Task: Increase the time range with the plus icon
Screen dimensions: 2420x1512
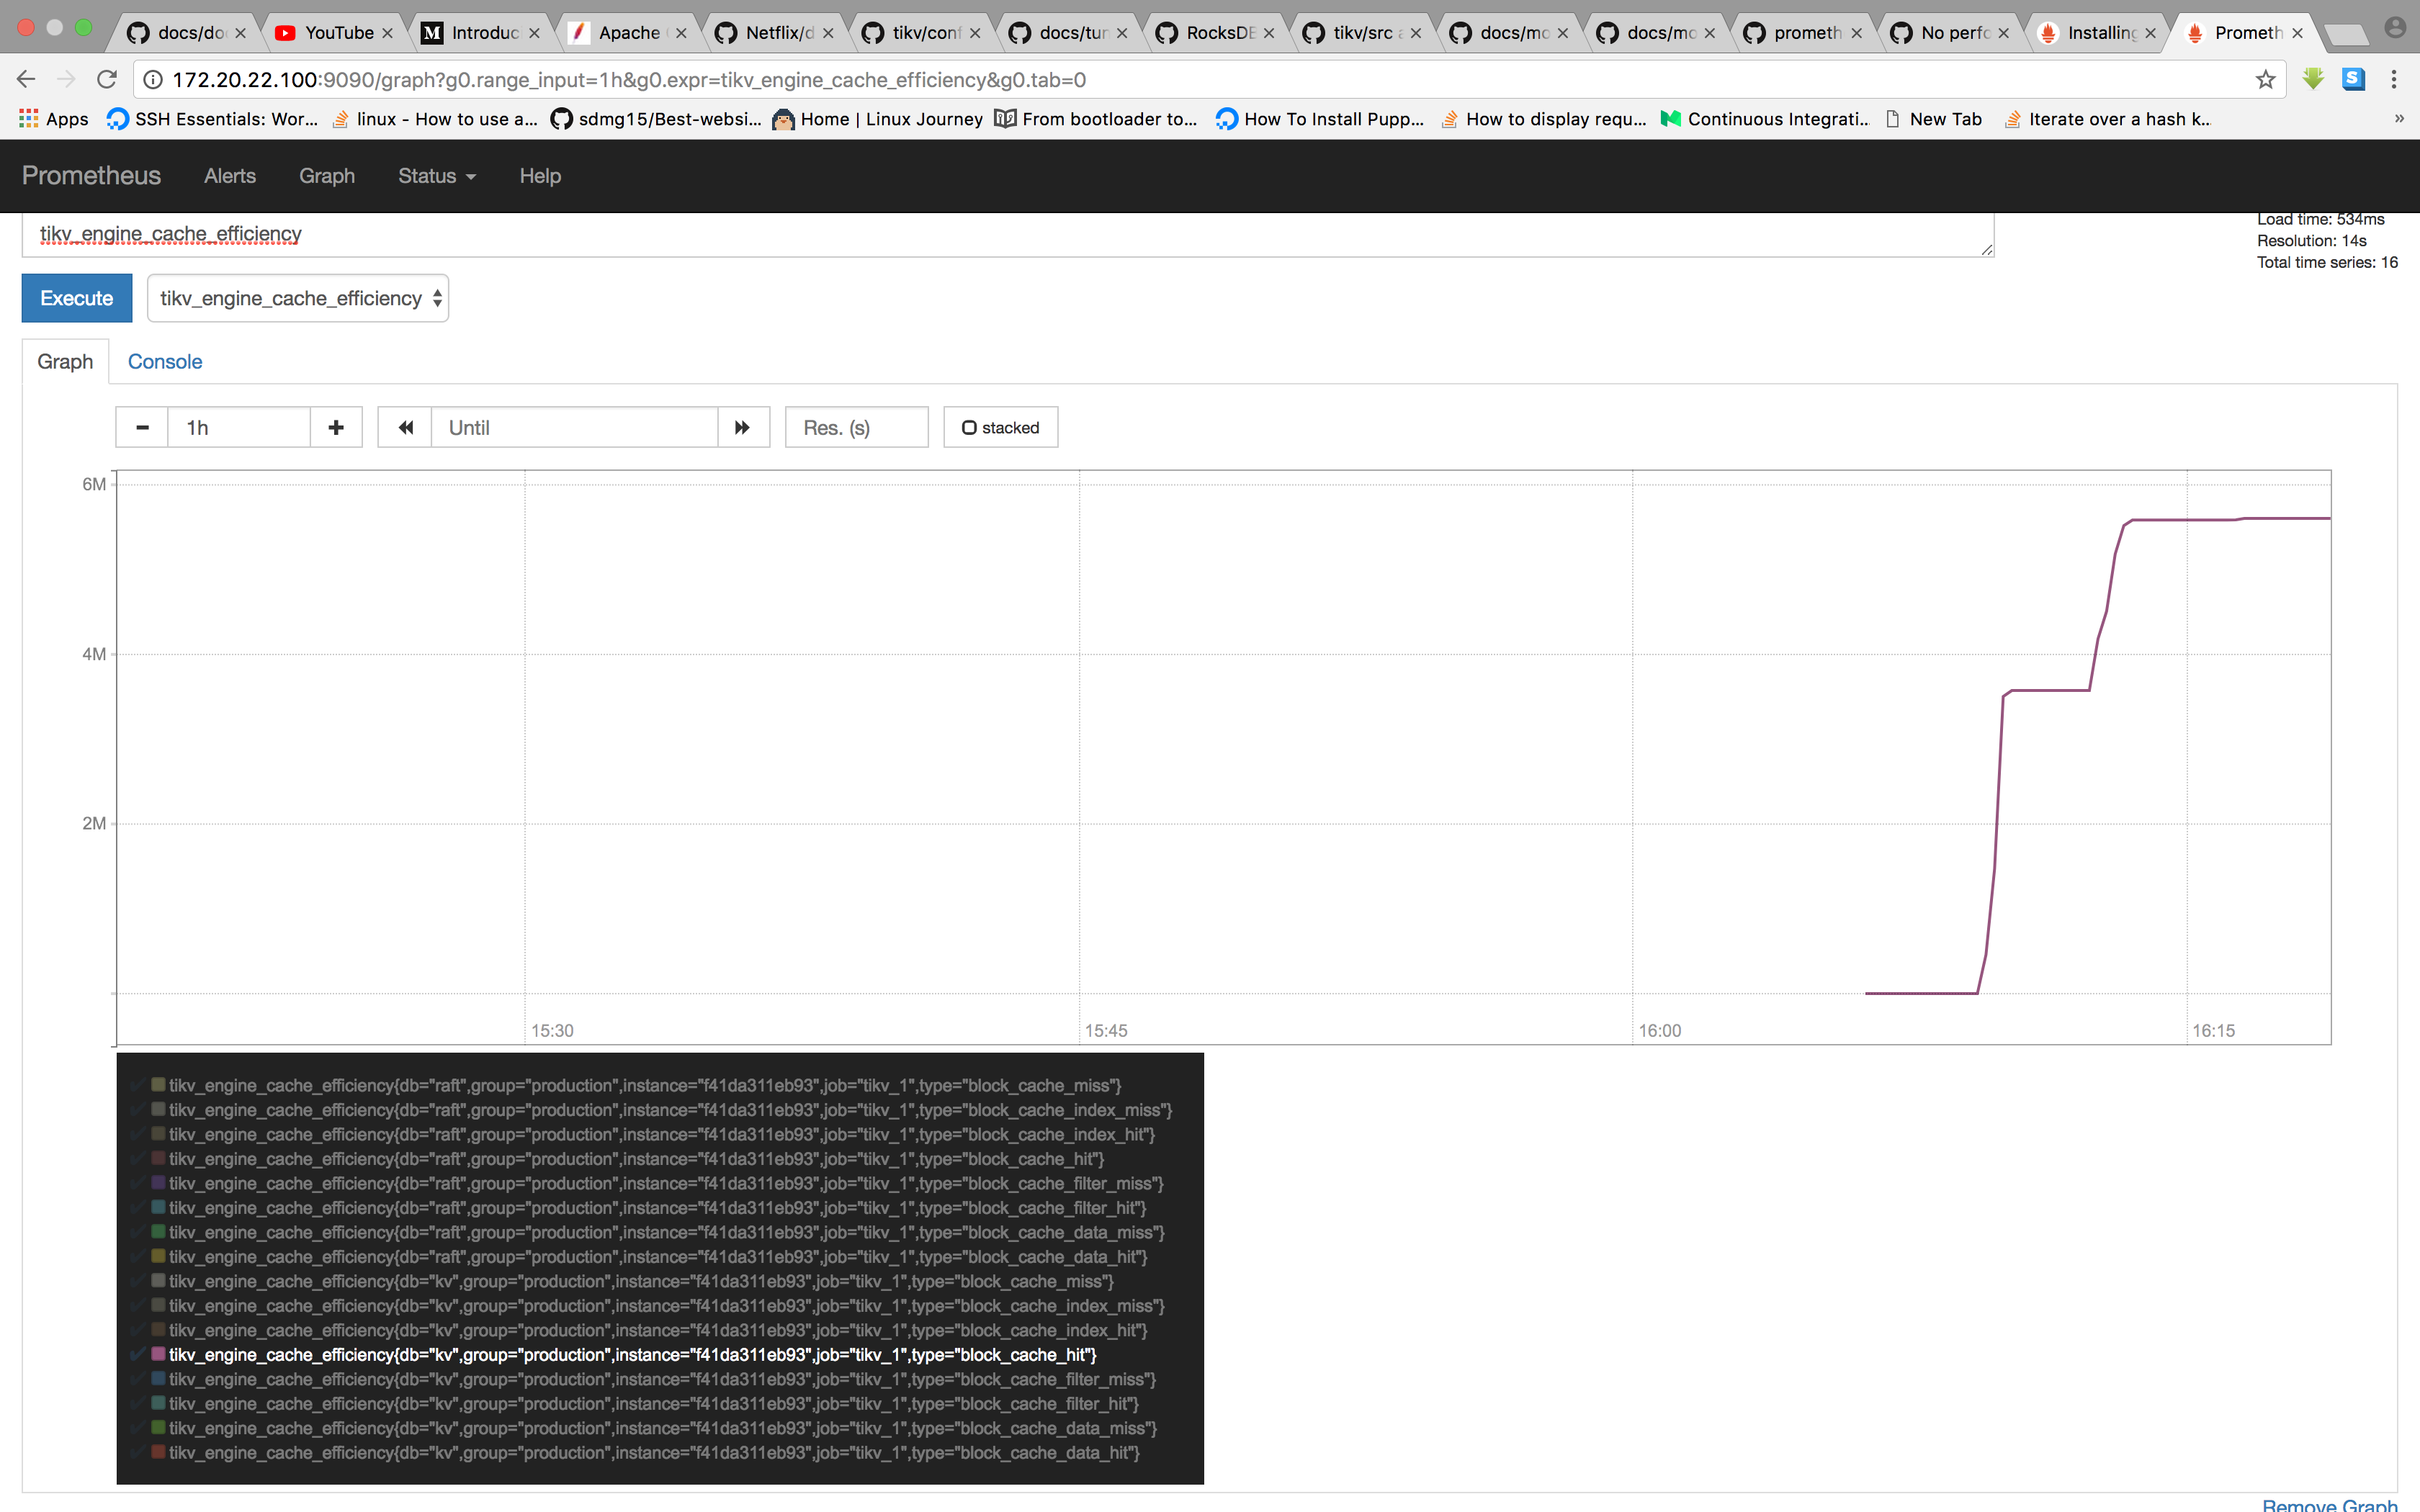Action: (x=335, y=427)
